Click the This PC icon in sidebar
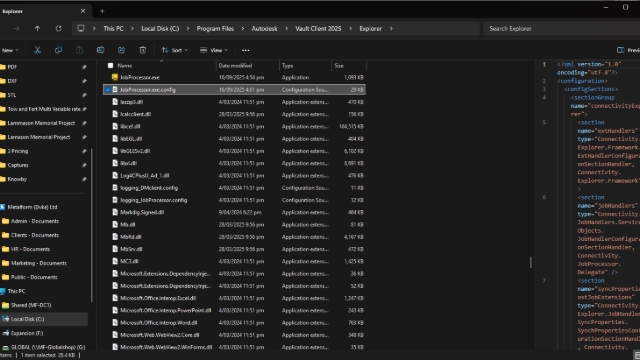Viewport: 640px width, 360px height. (x=3, y=291)
